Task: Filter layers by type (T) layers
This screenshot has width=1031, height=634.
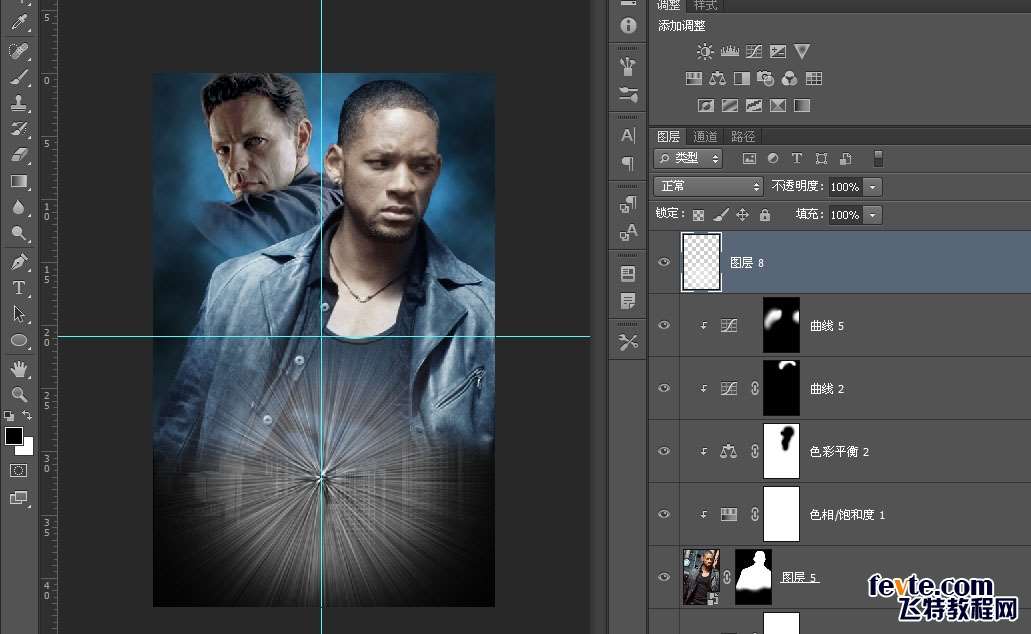Action: [x=797, y=158]
